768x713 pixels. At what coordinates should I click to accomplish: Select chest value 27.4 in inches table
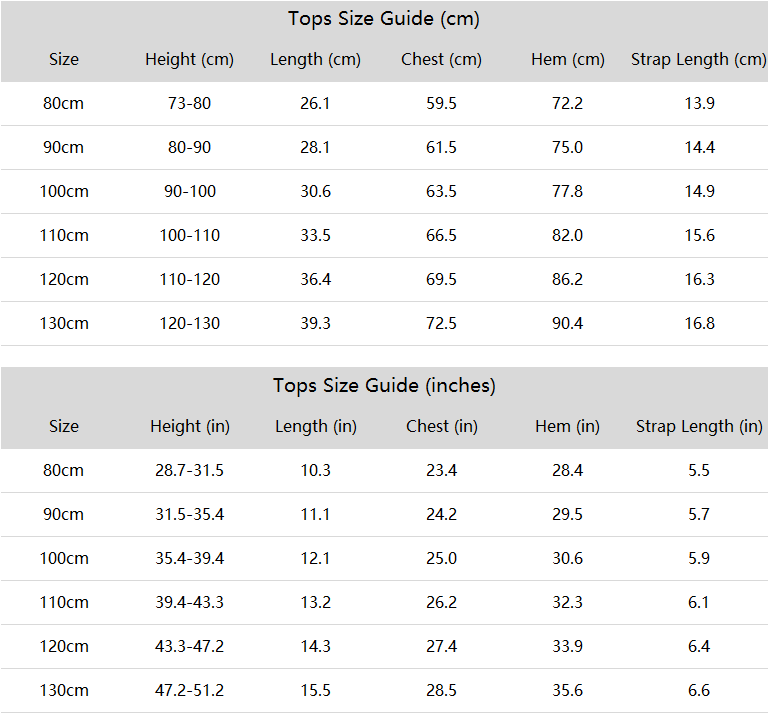[x=441, y=646]
